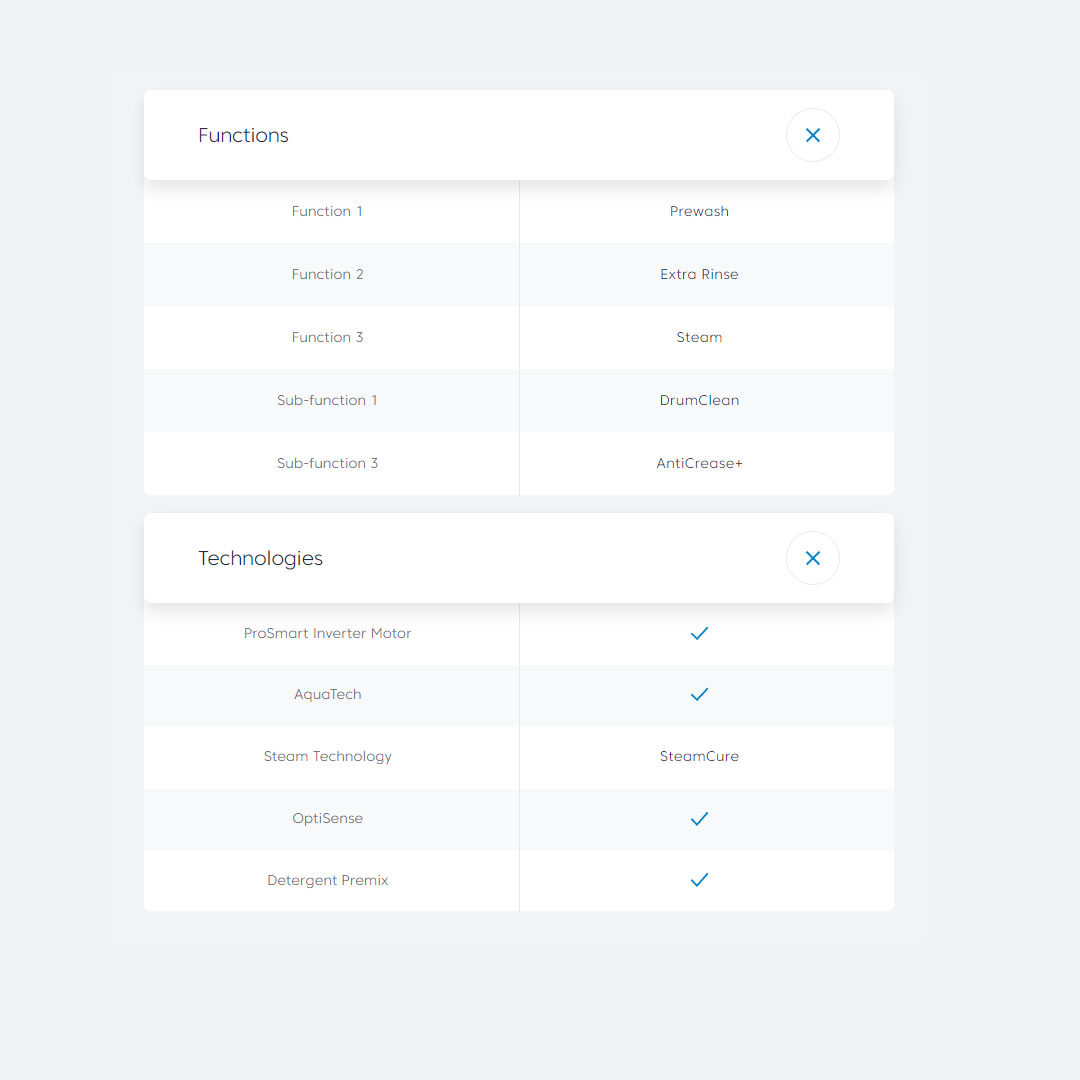Select the Steam value cell
The image size is (1080, 1080).
click(699, 337)
